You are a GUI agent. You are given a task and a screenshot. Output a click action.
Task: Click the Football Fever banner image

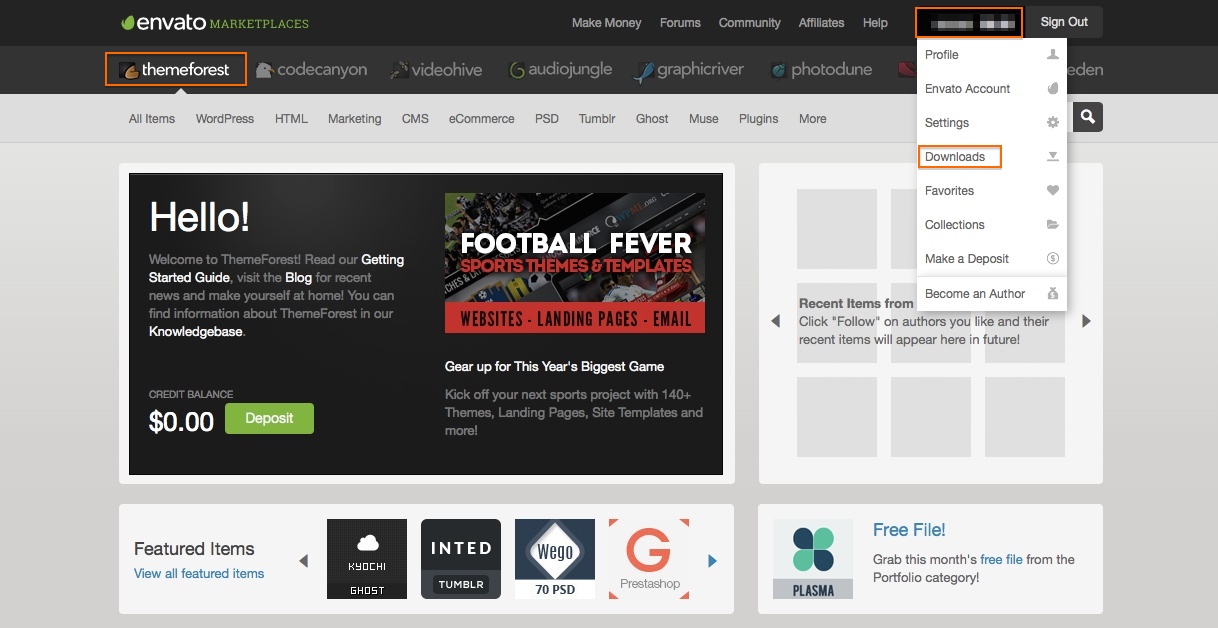tap(575, 262)
